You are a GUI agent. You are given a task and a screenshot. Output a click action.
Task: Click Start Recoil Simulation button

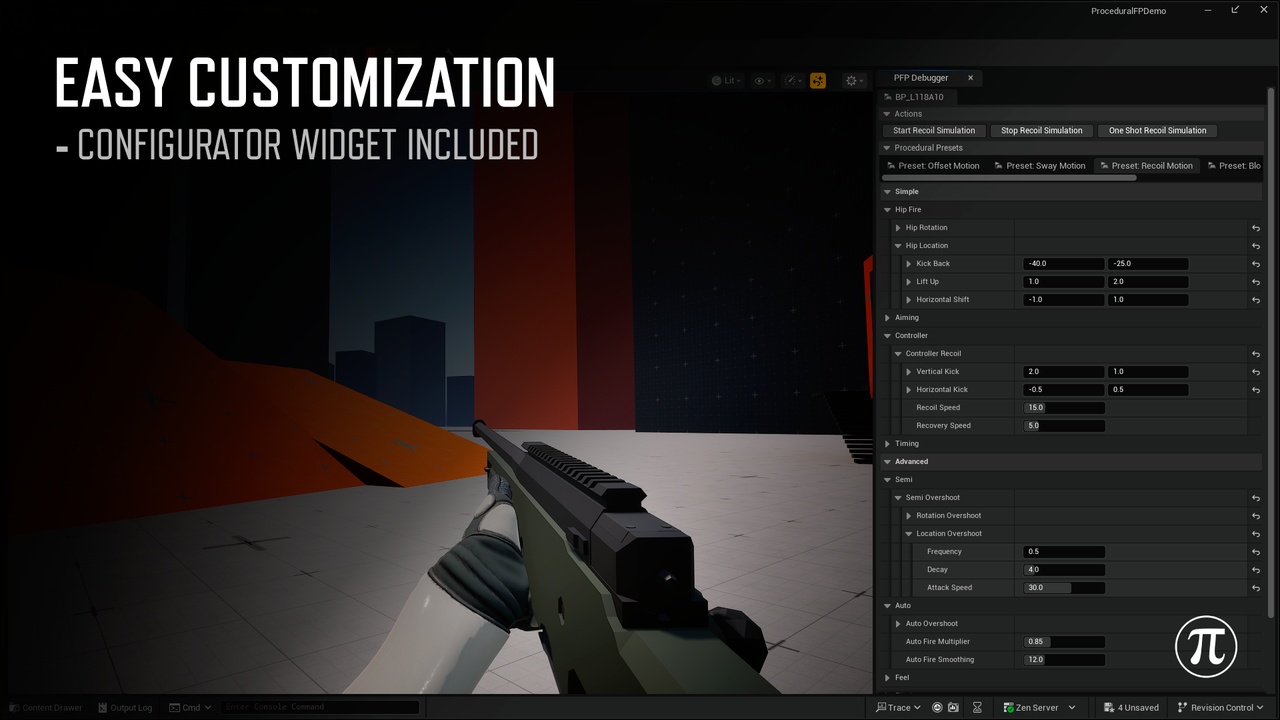934,131
